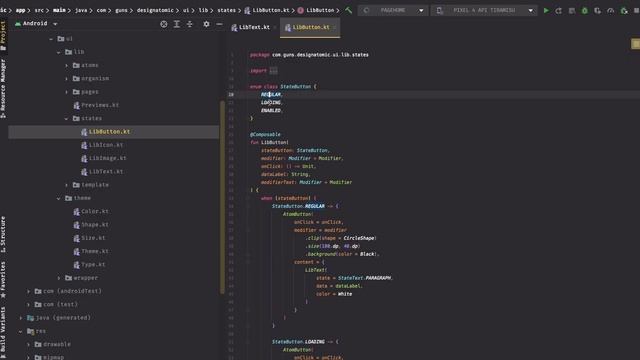Viewport: 640px width, 360px height.
Task: Collapse the states folder arrow
Action: click(67, 118)
